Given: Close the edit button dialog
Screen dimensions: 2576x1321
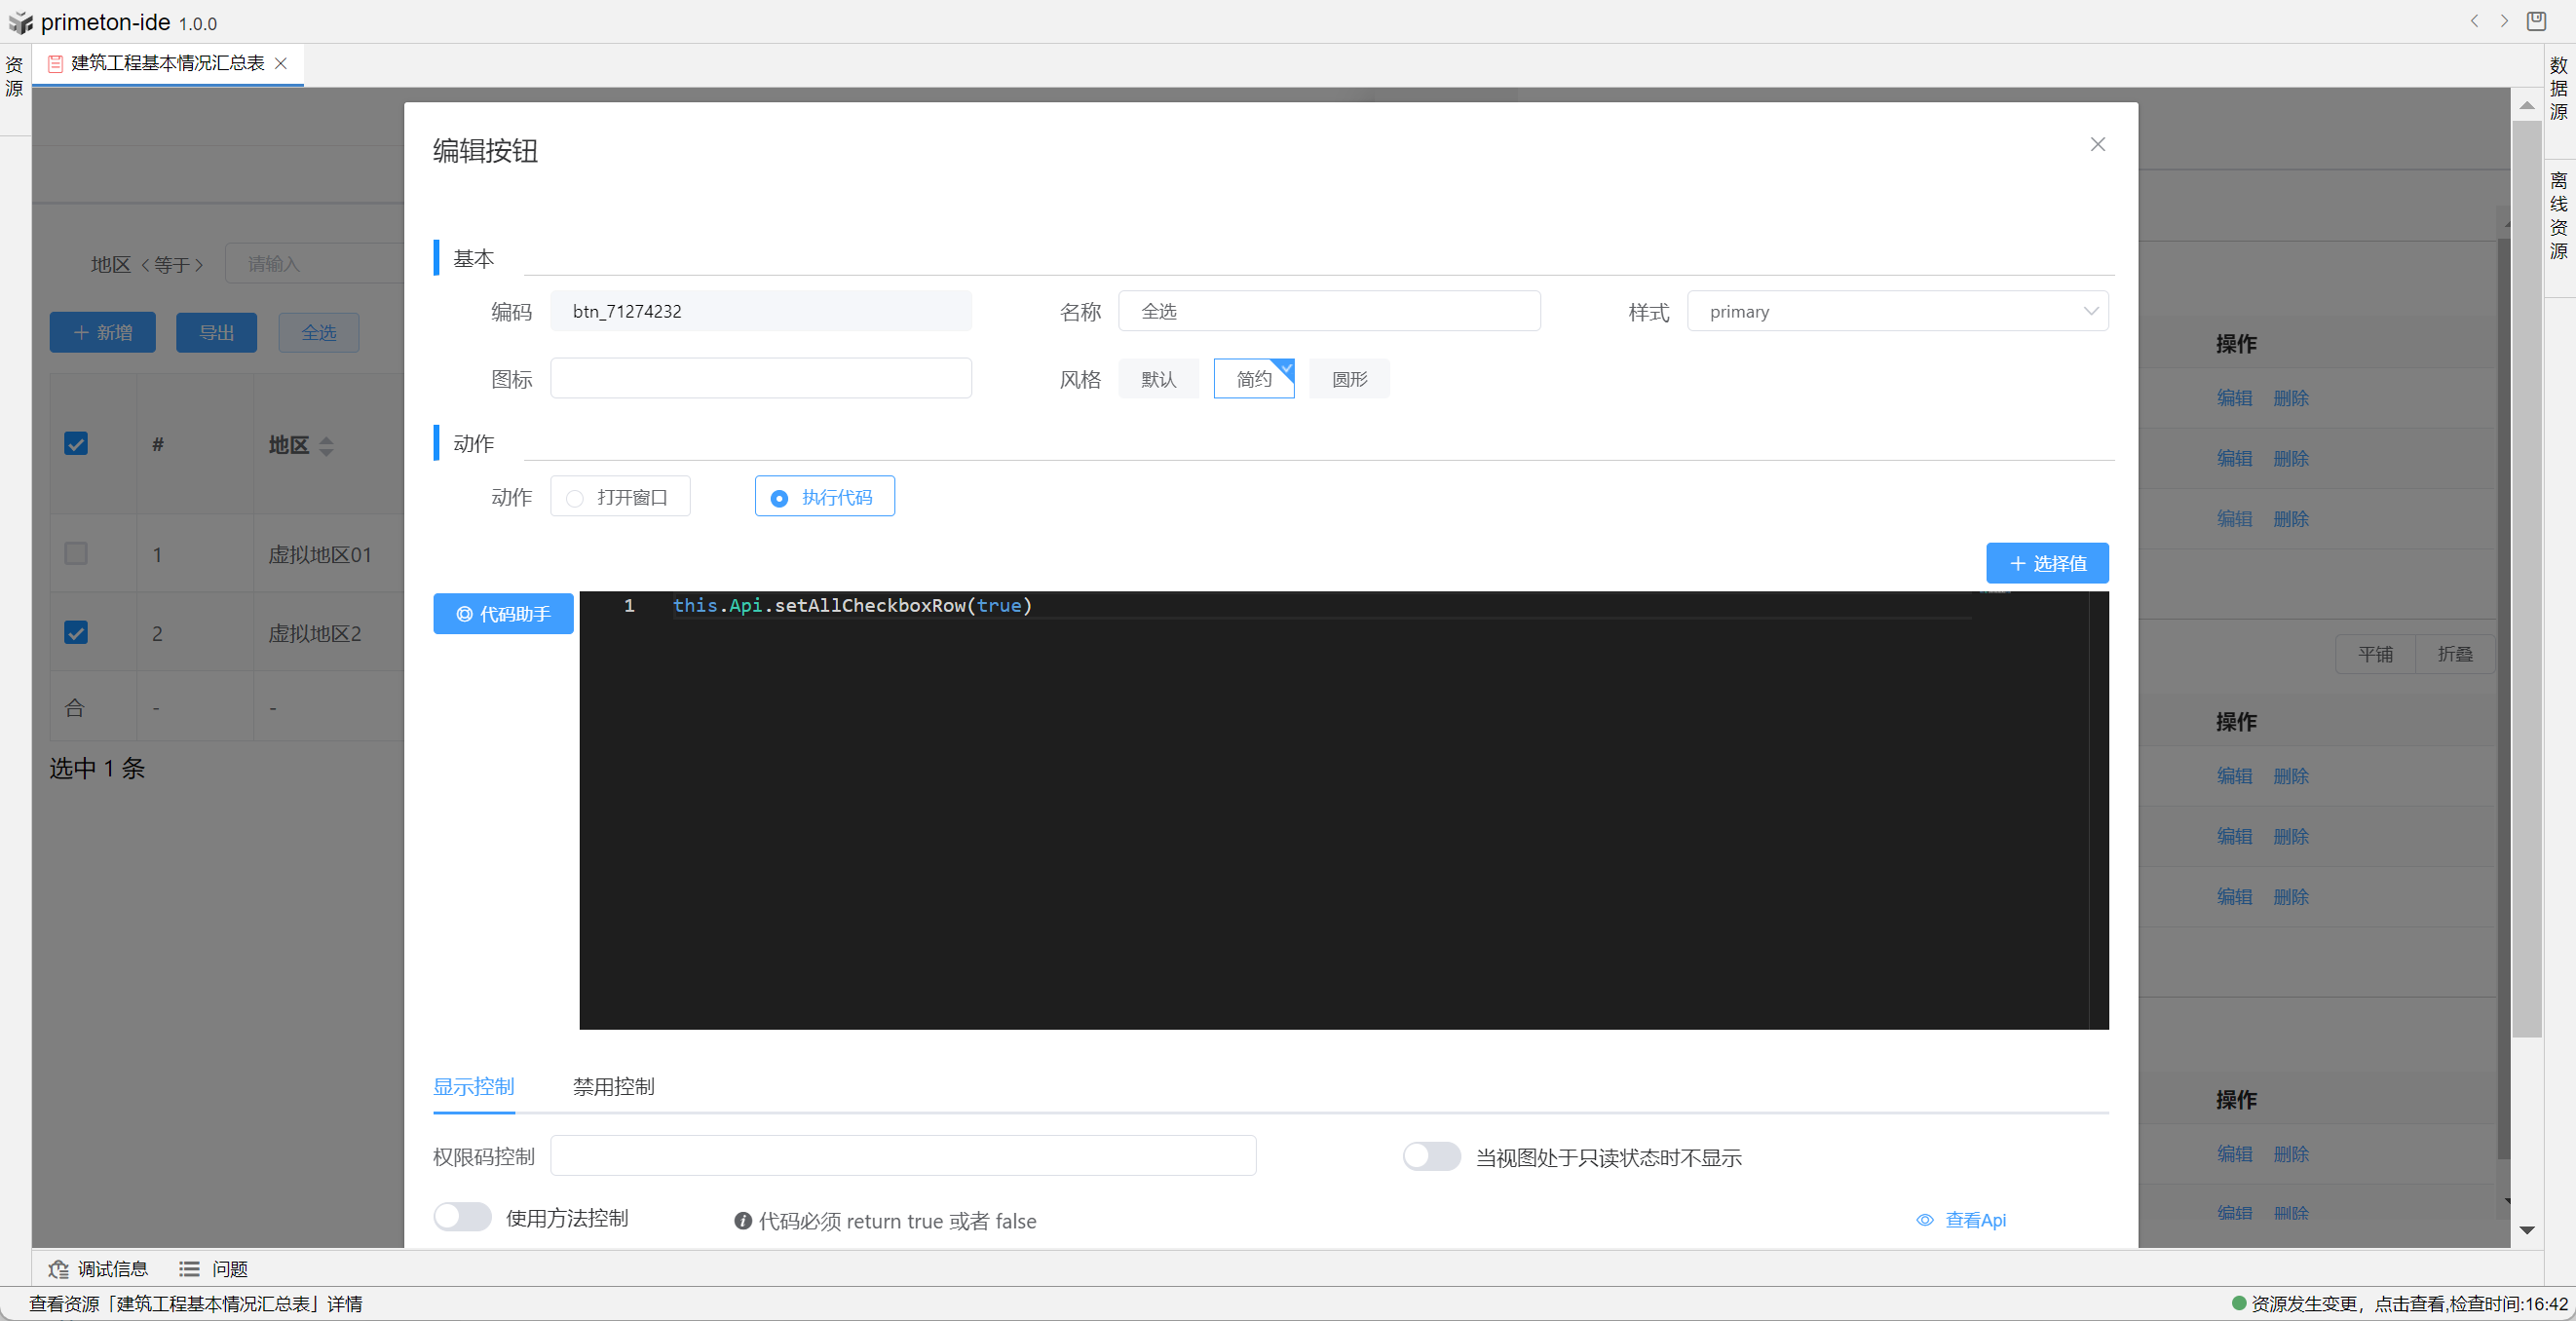Looking at the screenshot, I should pos(2097,145).
